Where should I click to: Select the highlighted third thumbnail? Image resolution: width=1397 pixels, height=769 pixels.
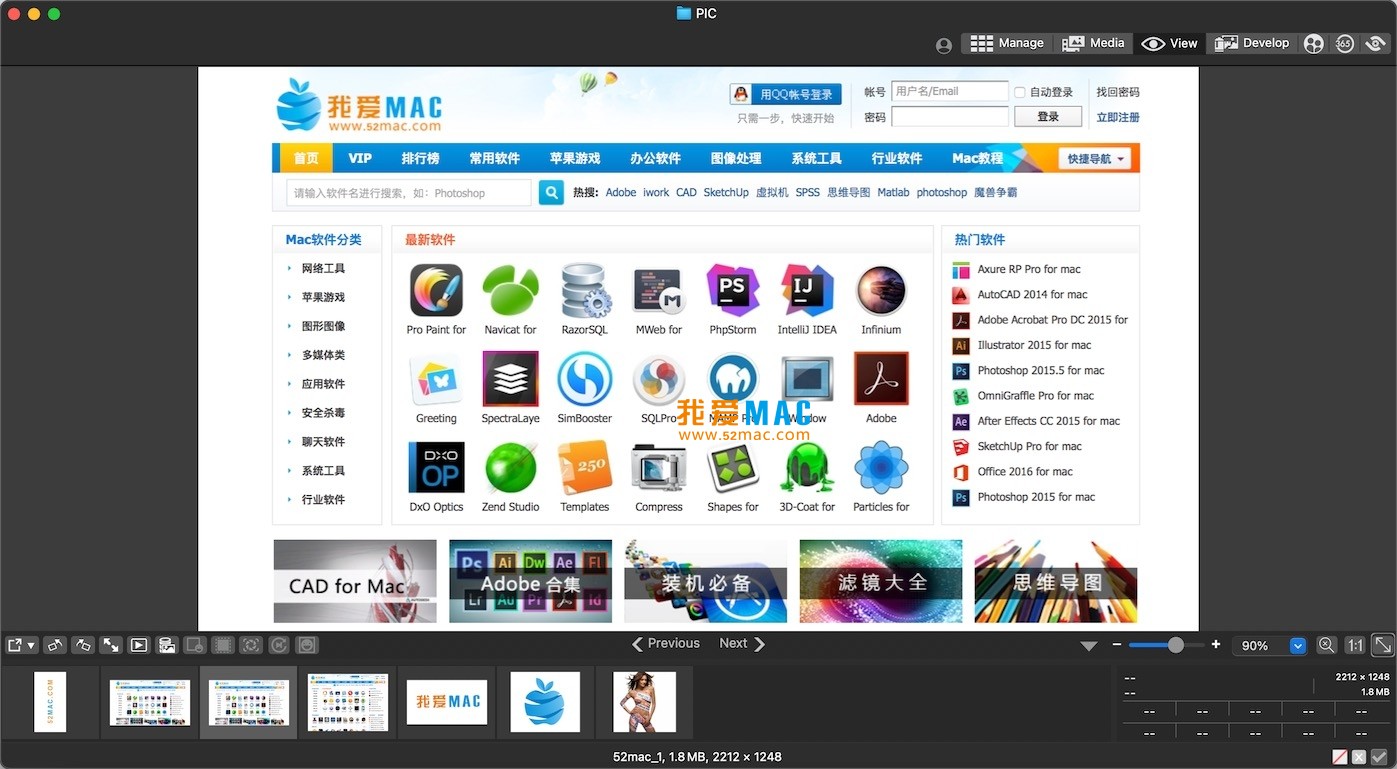[x=249, y=702]
